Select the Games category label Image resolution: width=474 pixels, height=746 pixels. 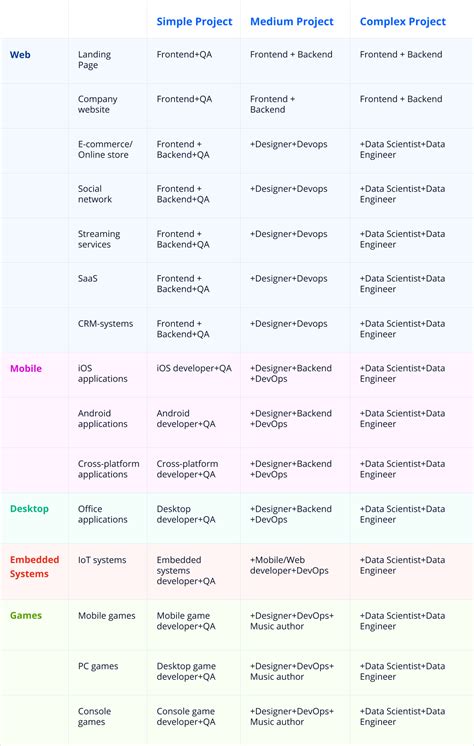point(26,615)
